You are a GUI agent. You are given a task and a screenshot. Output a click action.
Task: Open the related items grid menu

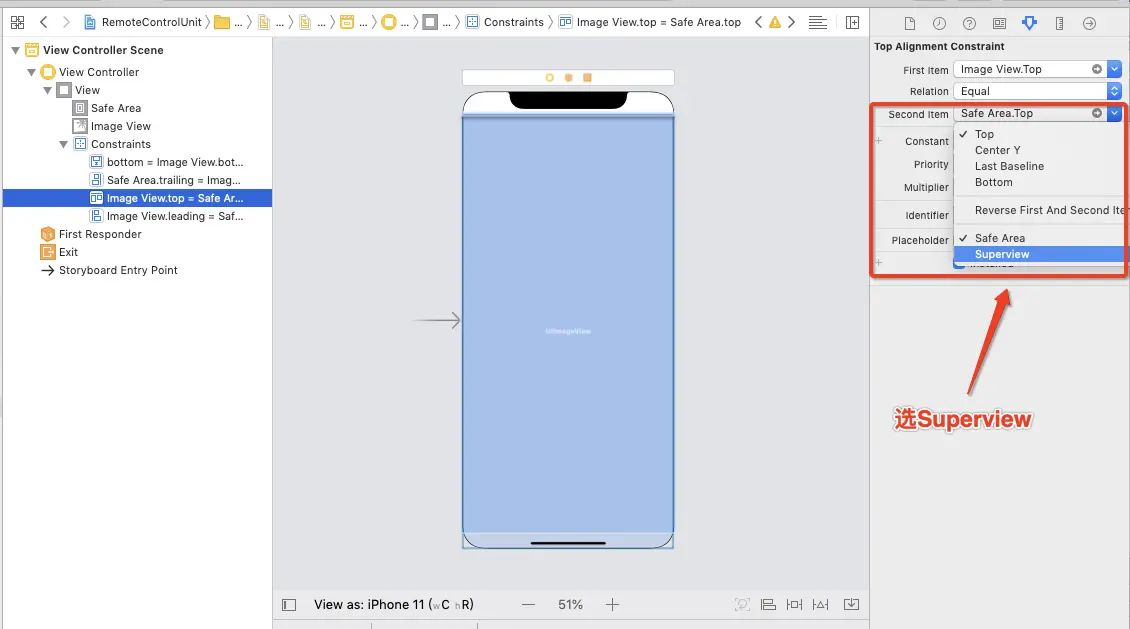coord(17,22)
